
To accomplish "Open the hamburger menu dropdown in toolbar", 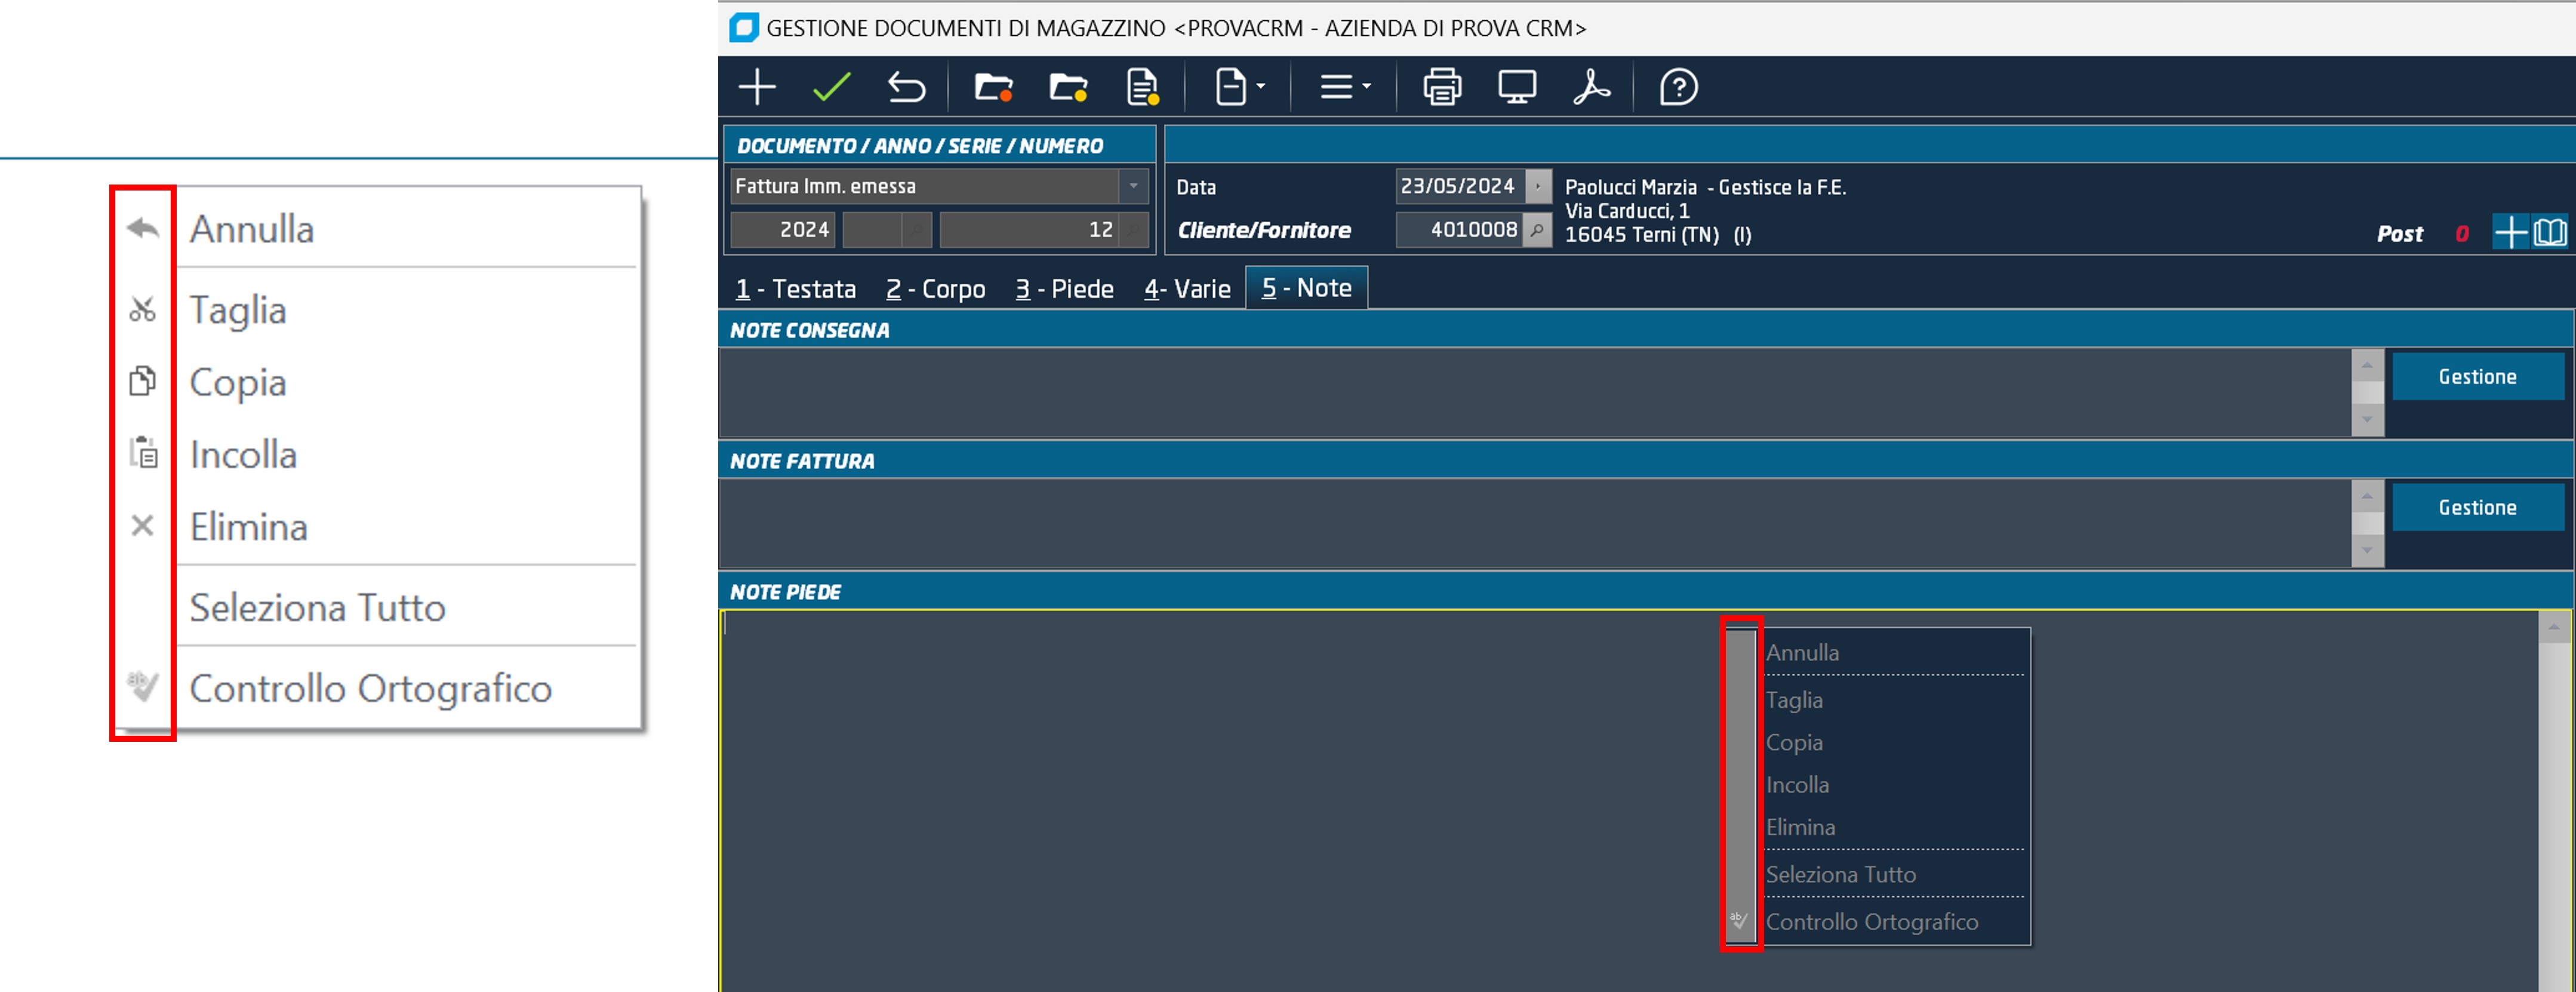I will pos(1345,87).
